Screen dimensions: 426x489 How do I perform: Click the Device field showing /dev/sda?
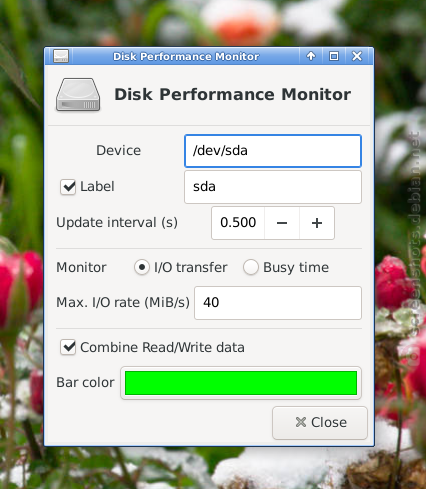(273, 151)
